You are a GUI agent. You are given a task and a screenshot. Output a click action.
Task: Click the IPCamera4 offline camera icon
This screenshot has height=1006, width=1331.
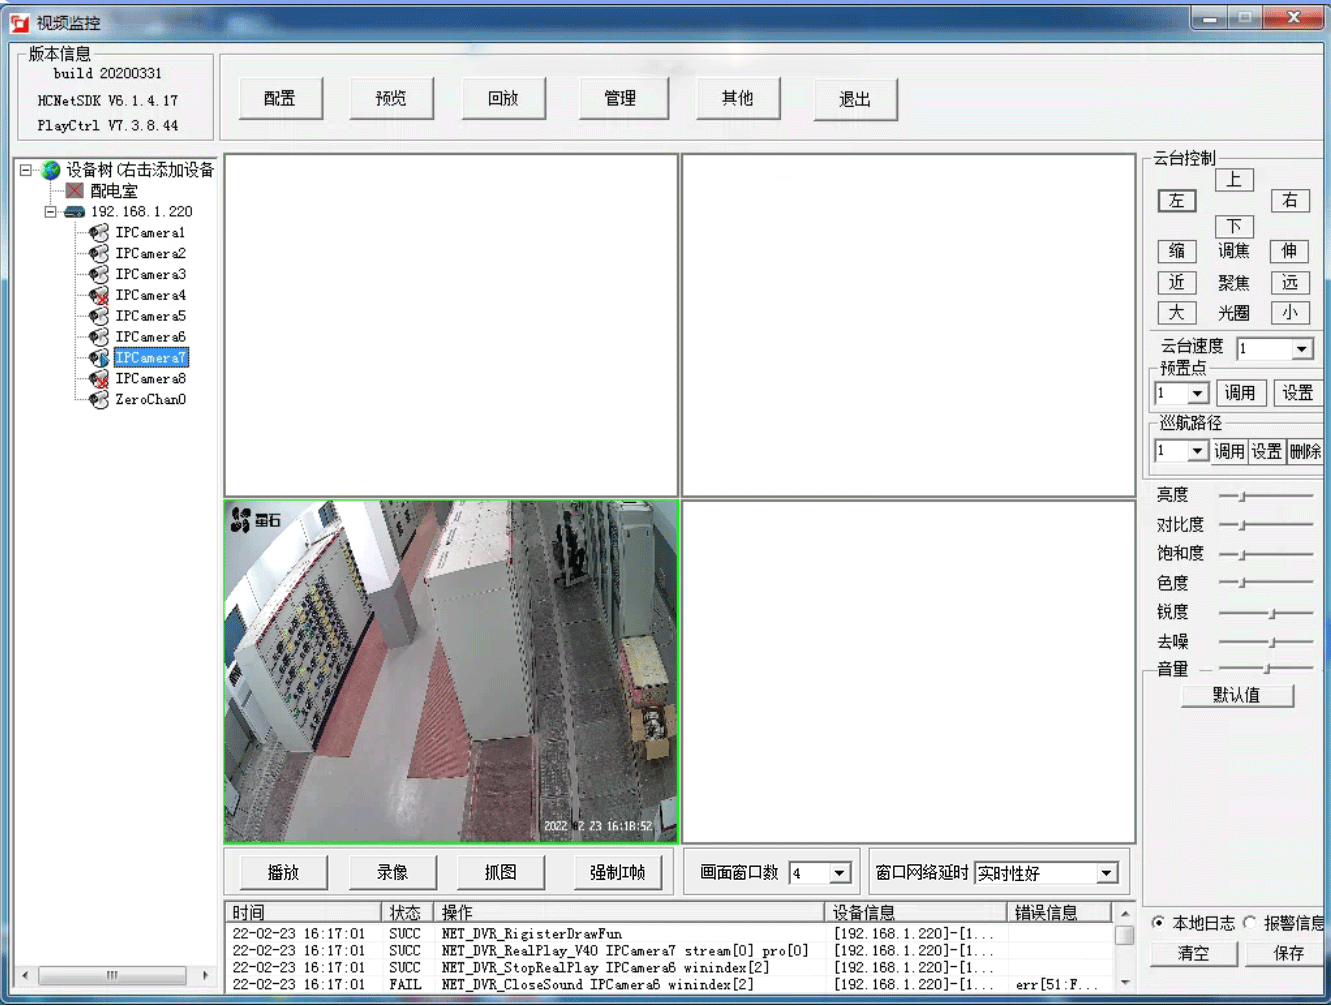98,296
